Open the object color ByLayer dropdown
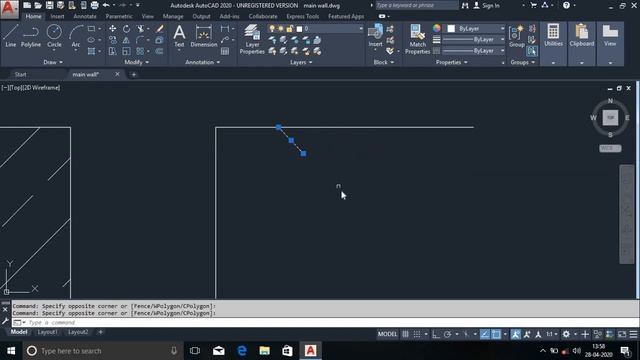Viewport: 640px width, 360px height. point(475,29)
